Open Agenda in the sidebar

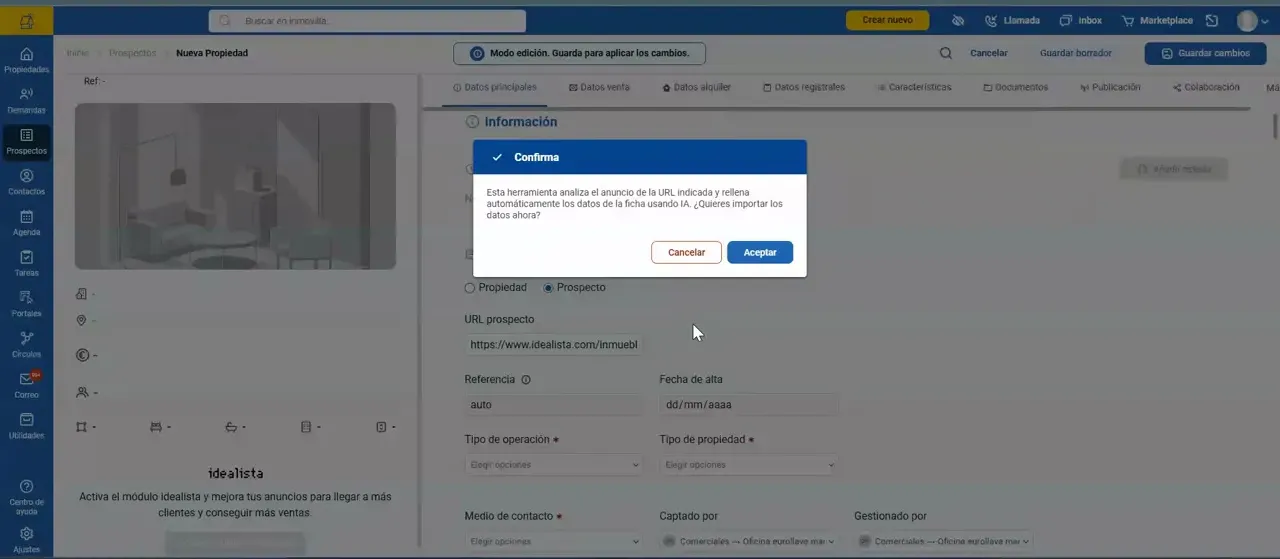26,223
